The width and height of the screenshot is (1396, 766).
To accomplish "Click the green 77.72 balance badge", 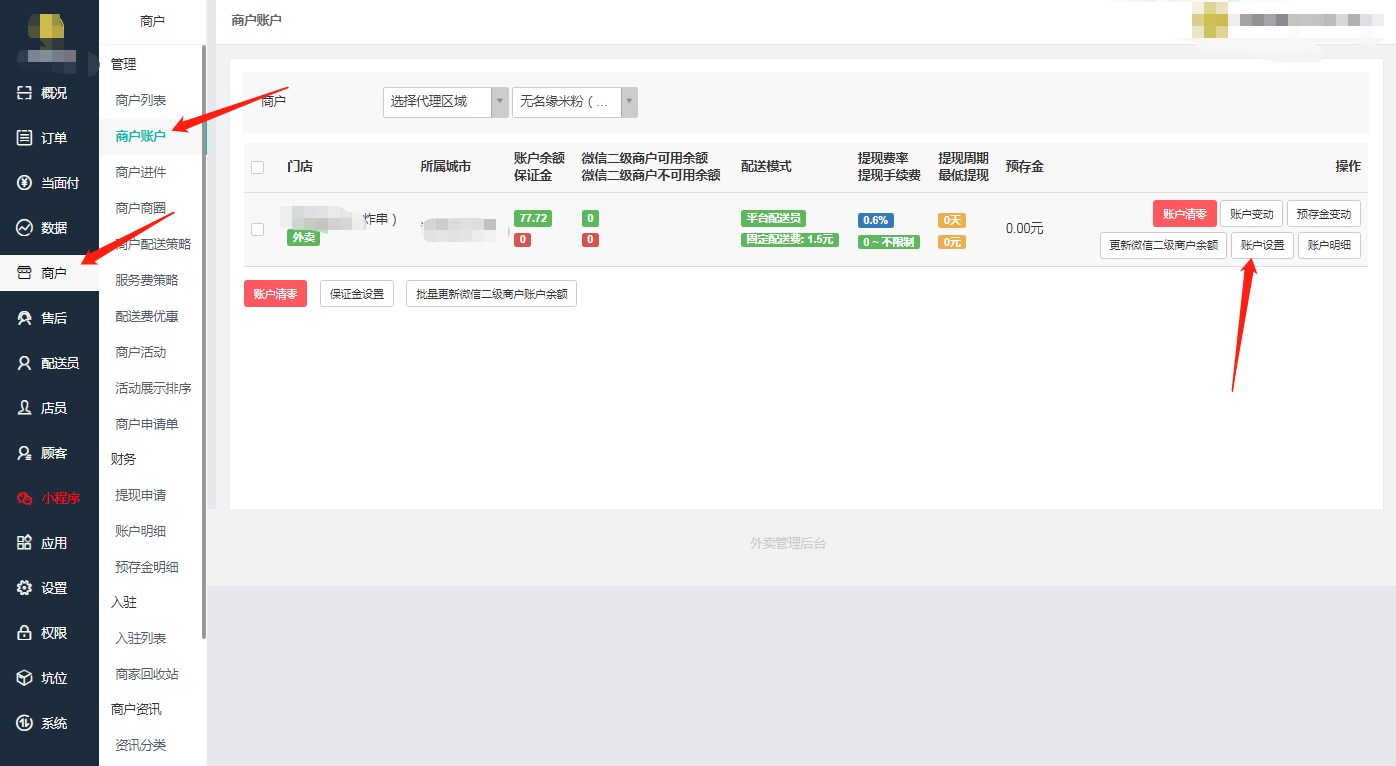I will coord(533,219).
